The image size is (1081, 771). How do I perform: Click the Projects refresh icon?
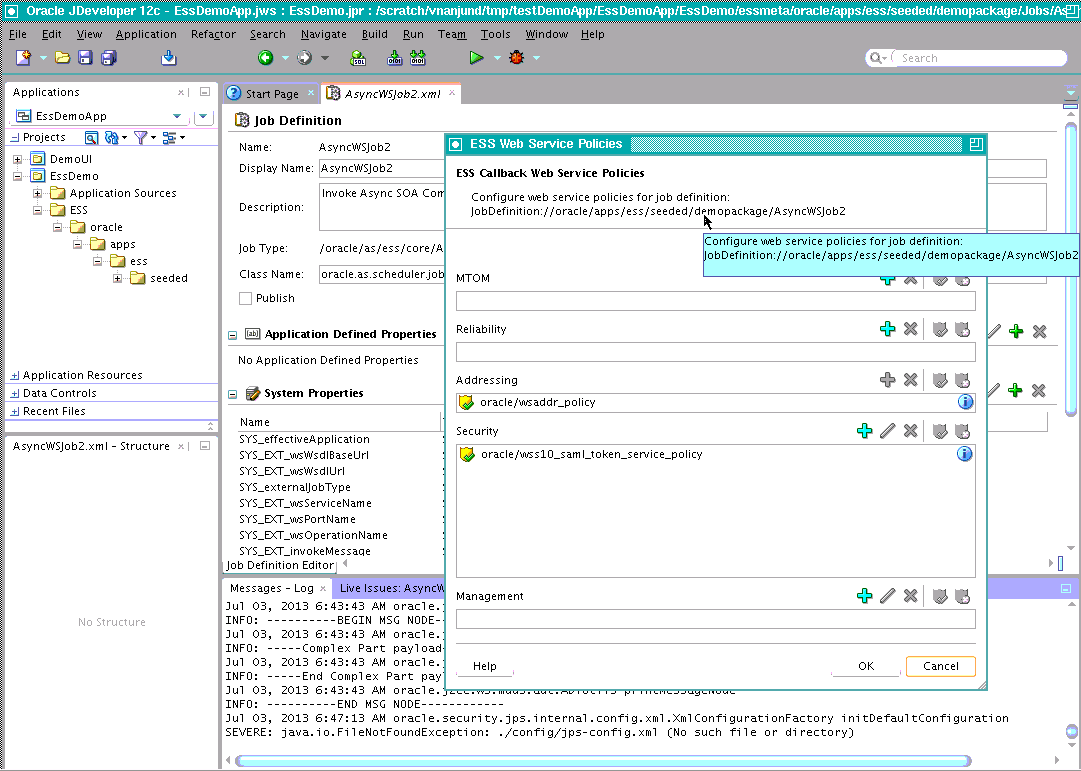click(112, 138)
